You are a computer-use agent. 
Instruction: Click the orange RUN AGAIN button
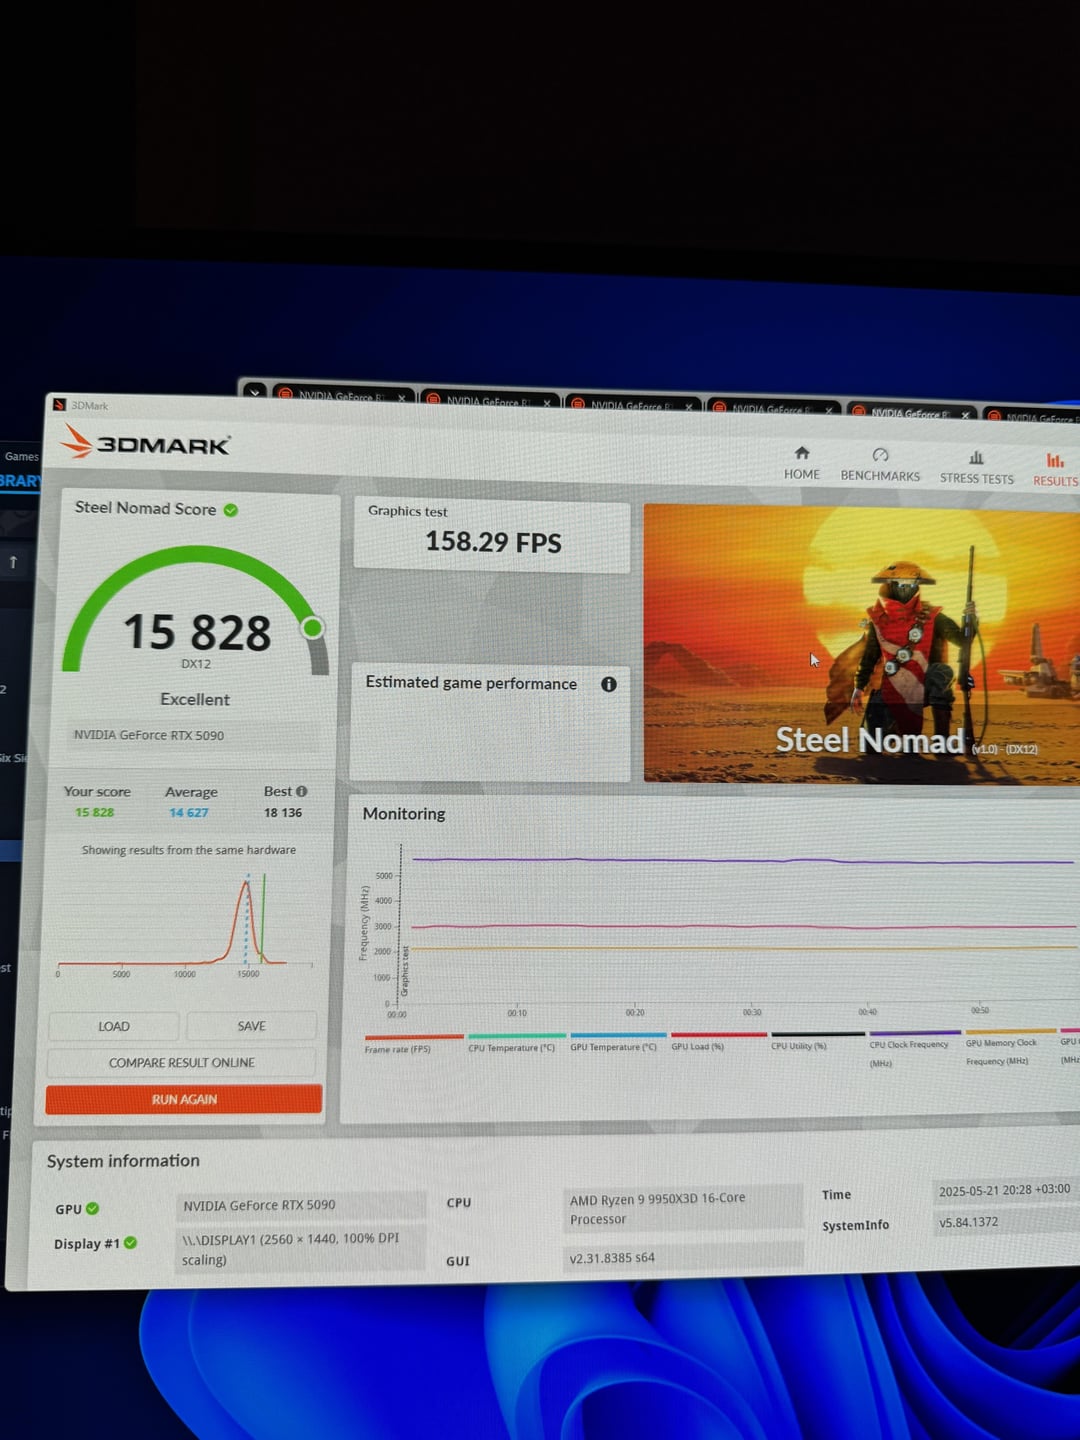tap(184, 1099)
